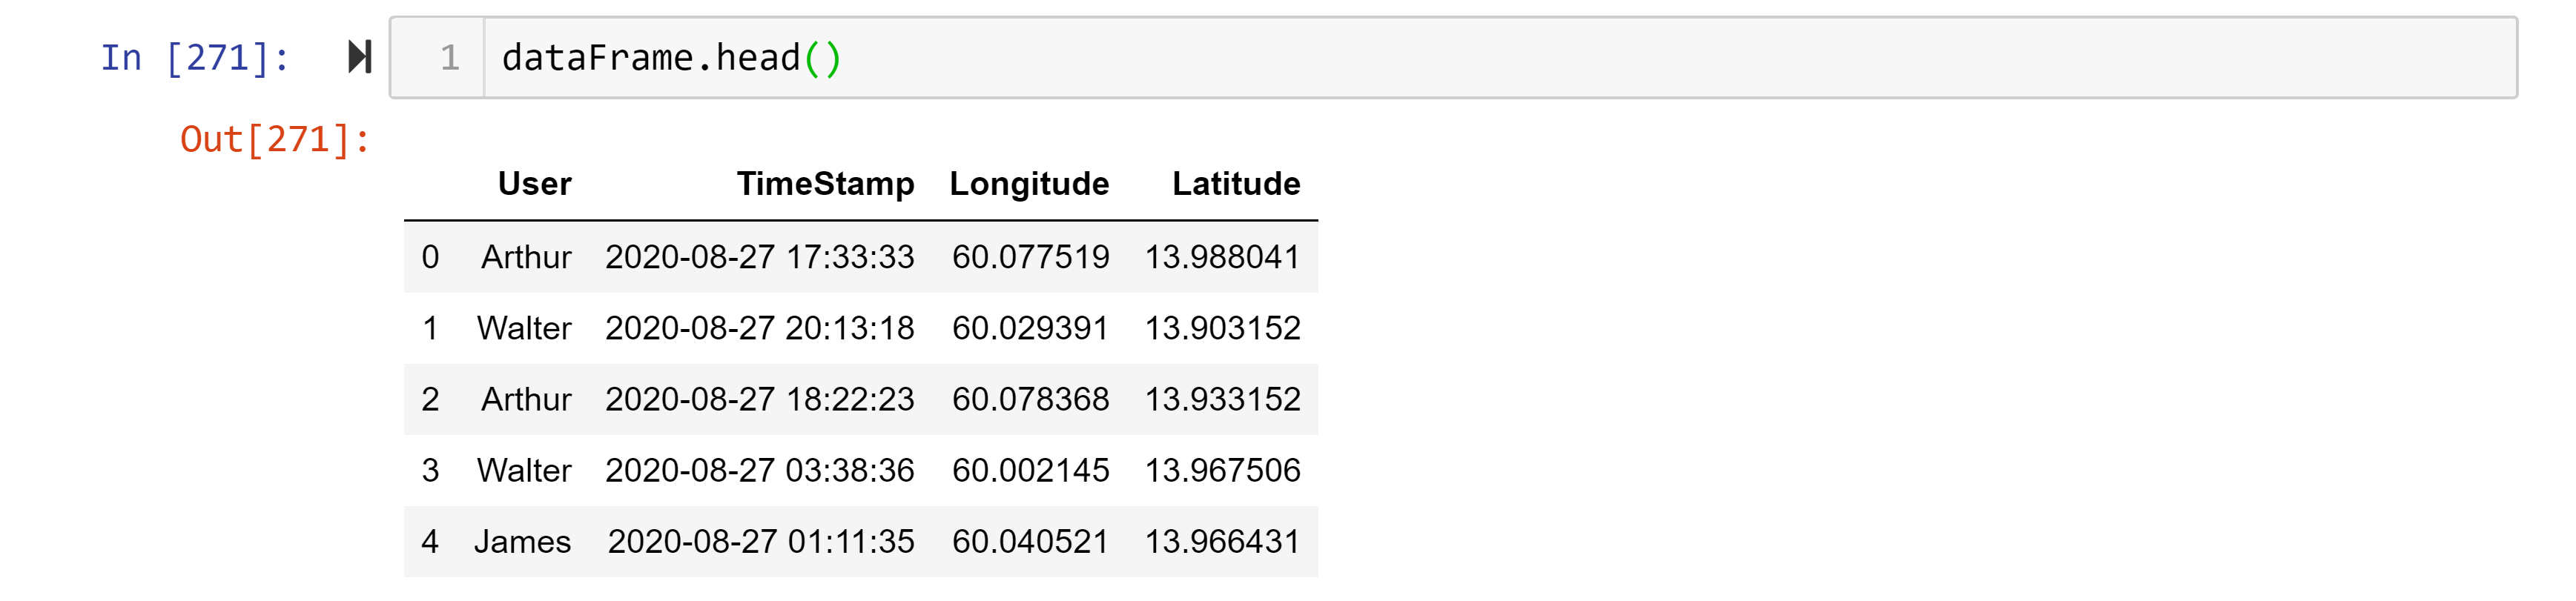Click timestamp 2020-08-27 01:11:35
2576x601 pixels.
point(760,541)
